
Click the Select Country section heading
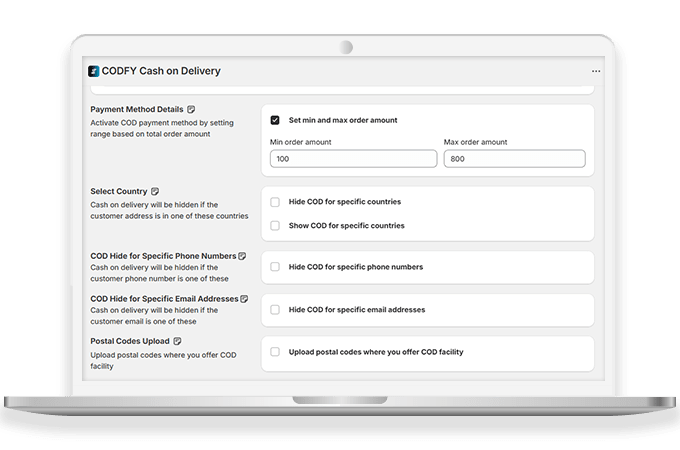(119, 191)
